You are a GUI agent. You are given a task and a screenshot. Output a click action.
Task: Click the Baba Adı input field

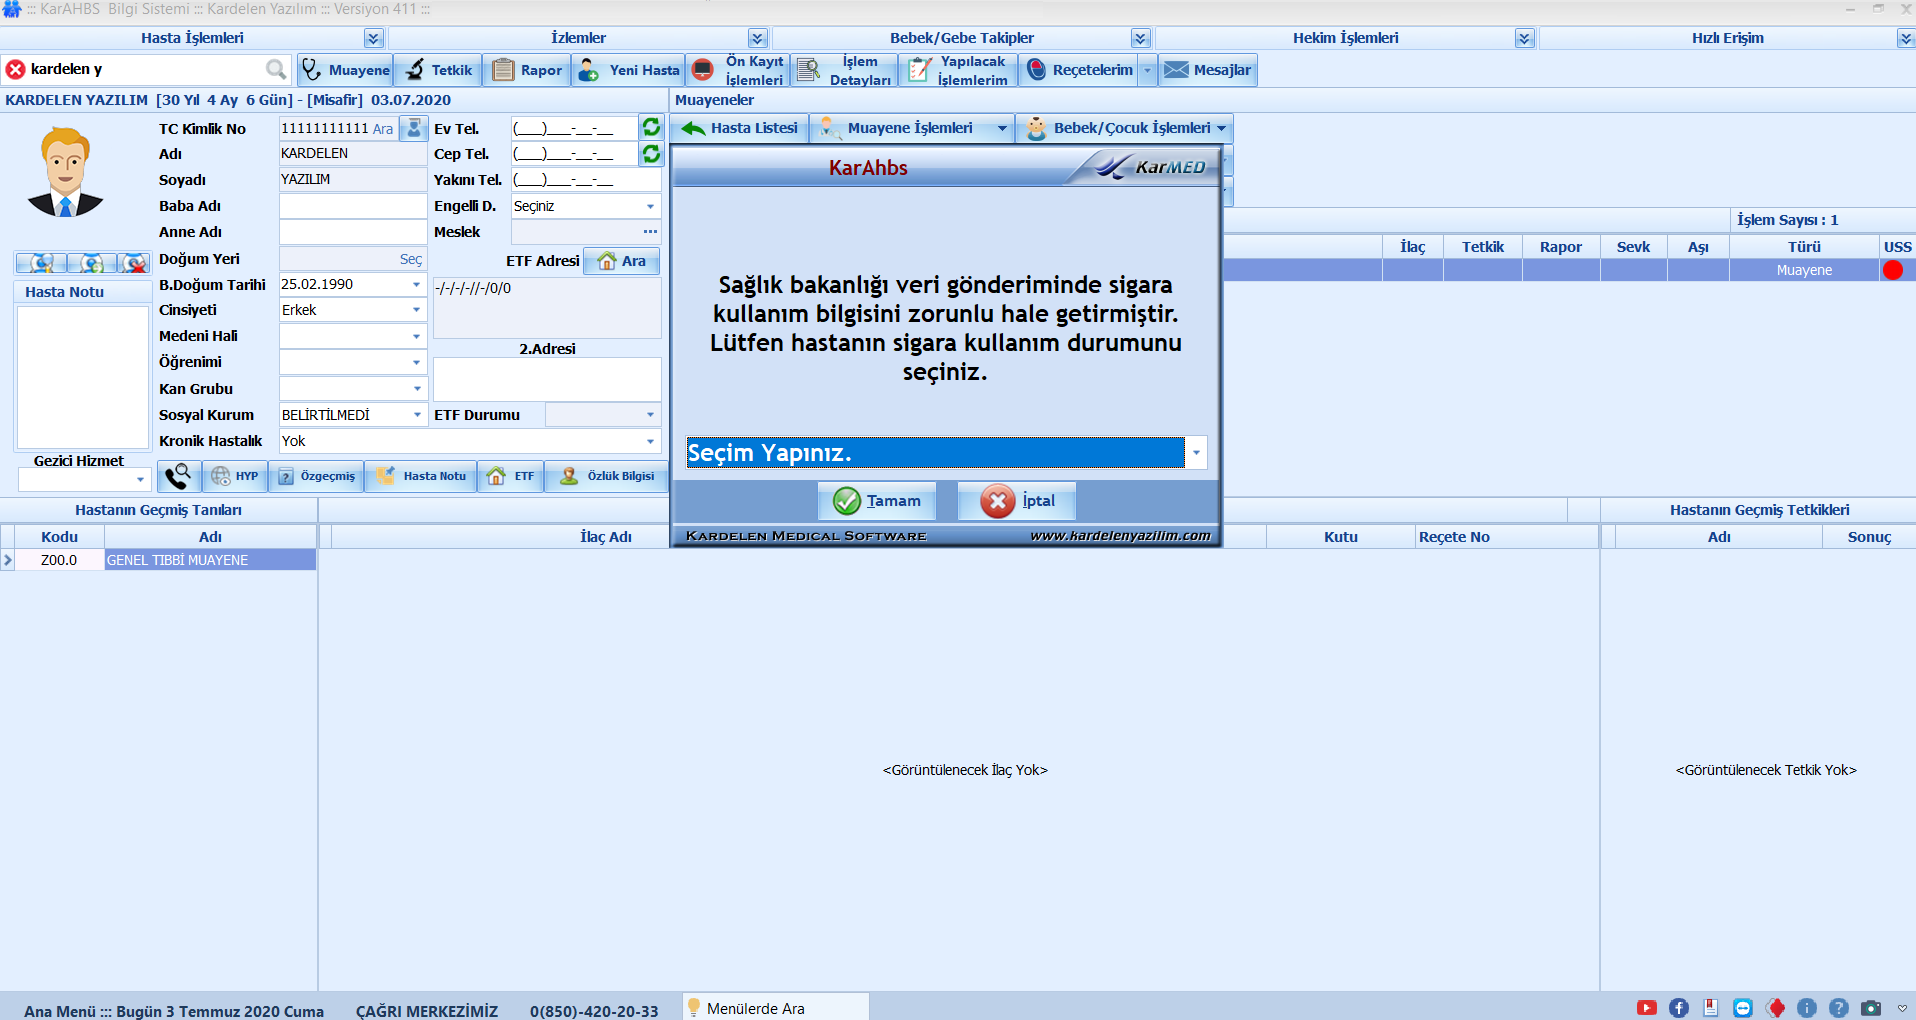[352, 206]
